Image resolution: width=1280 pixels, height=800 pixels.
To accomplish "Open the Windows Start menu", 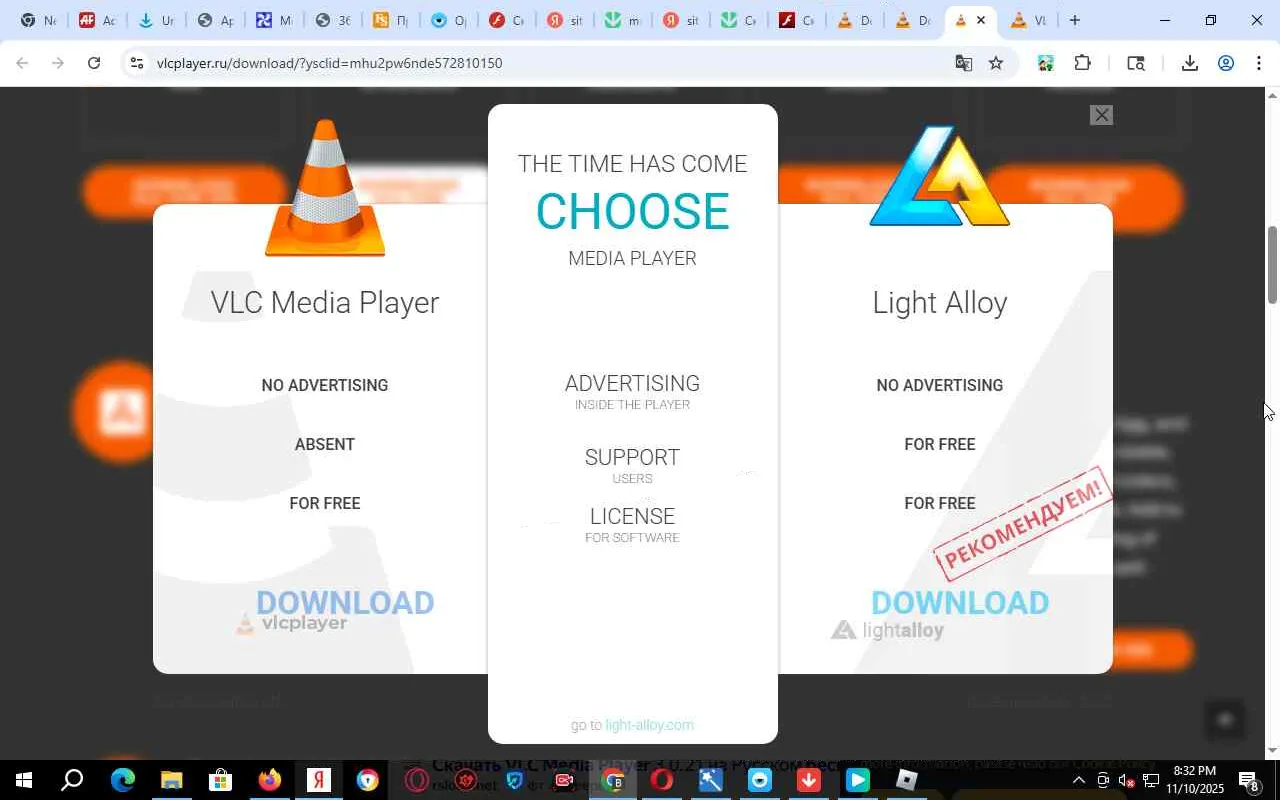I will (23, 780).
